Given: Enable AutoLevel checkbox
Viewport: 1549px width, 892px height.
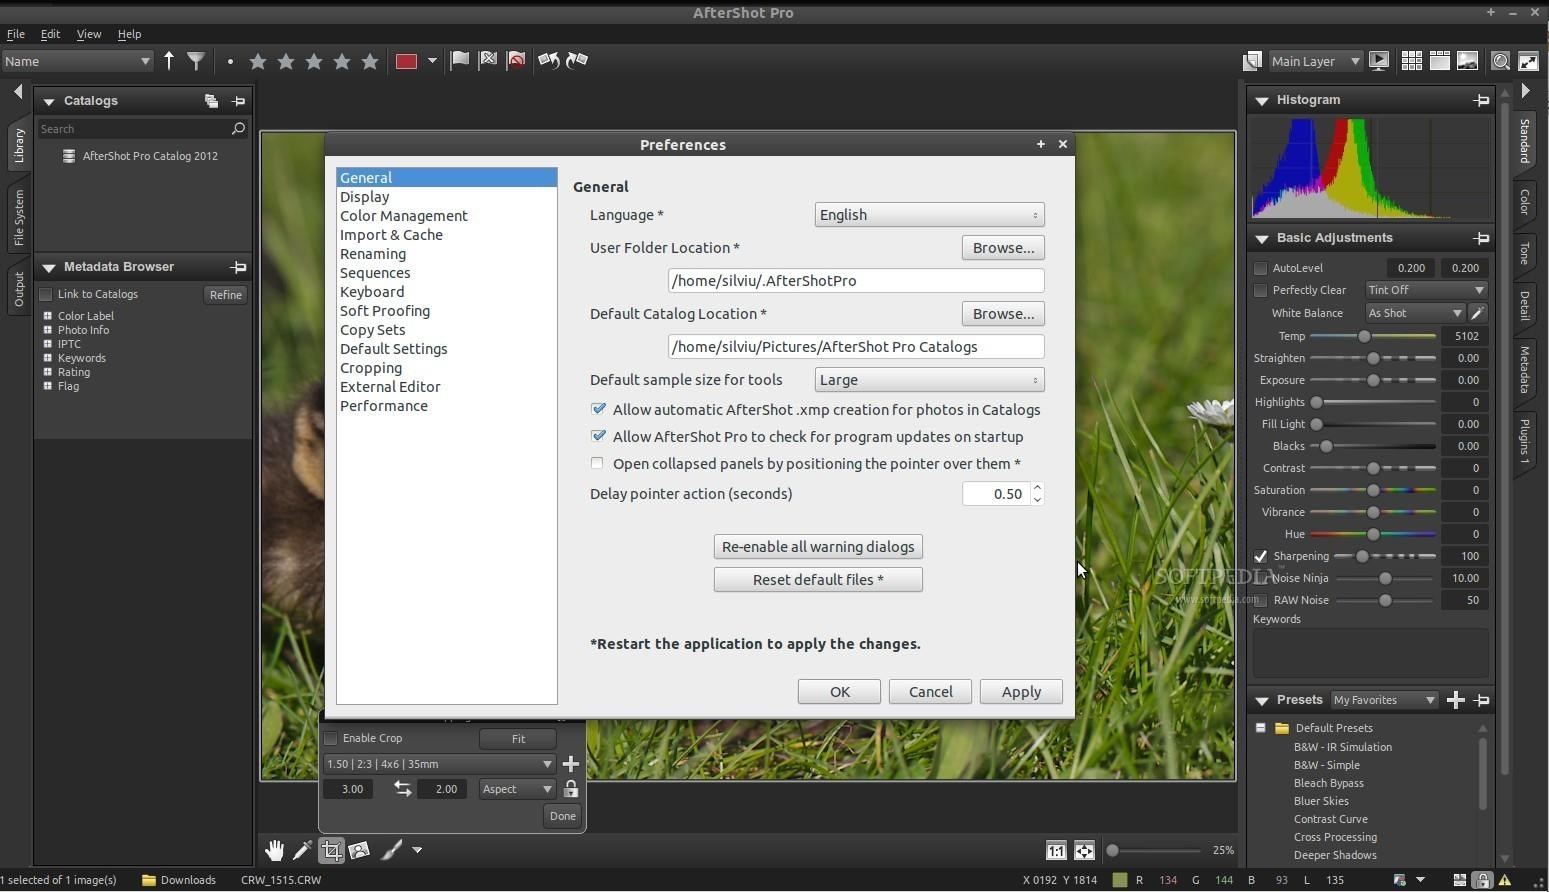Looking at the screenshot, I should [1261, 268].
